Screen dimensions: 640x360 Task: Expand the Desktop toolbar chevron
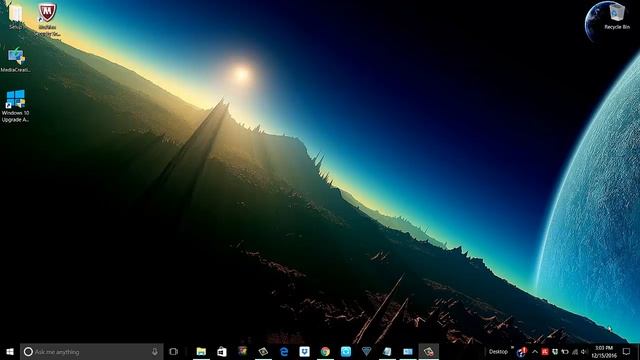click(512, 348)
